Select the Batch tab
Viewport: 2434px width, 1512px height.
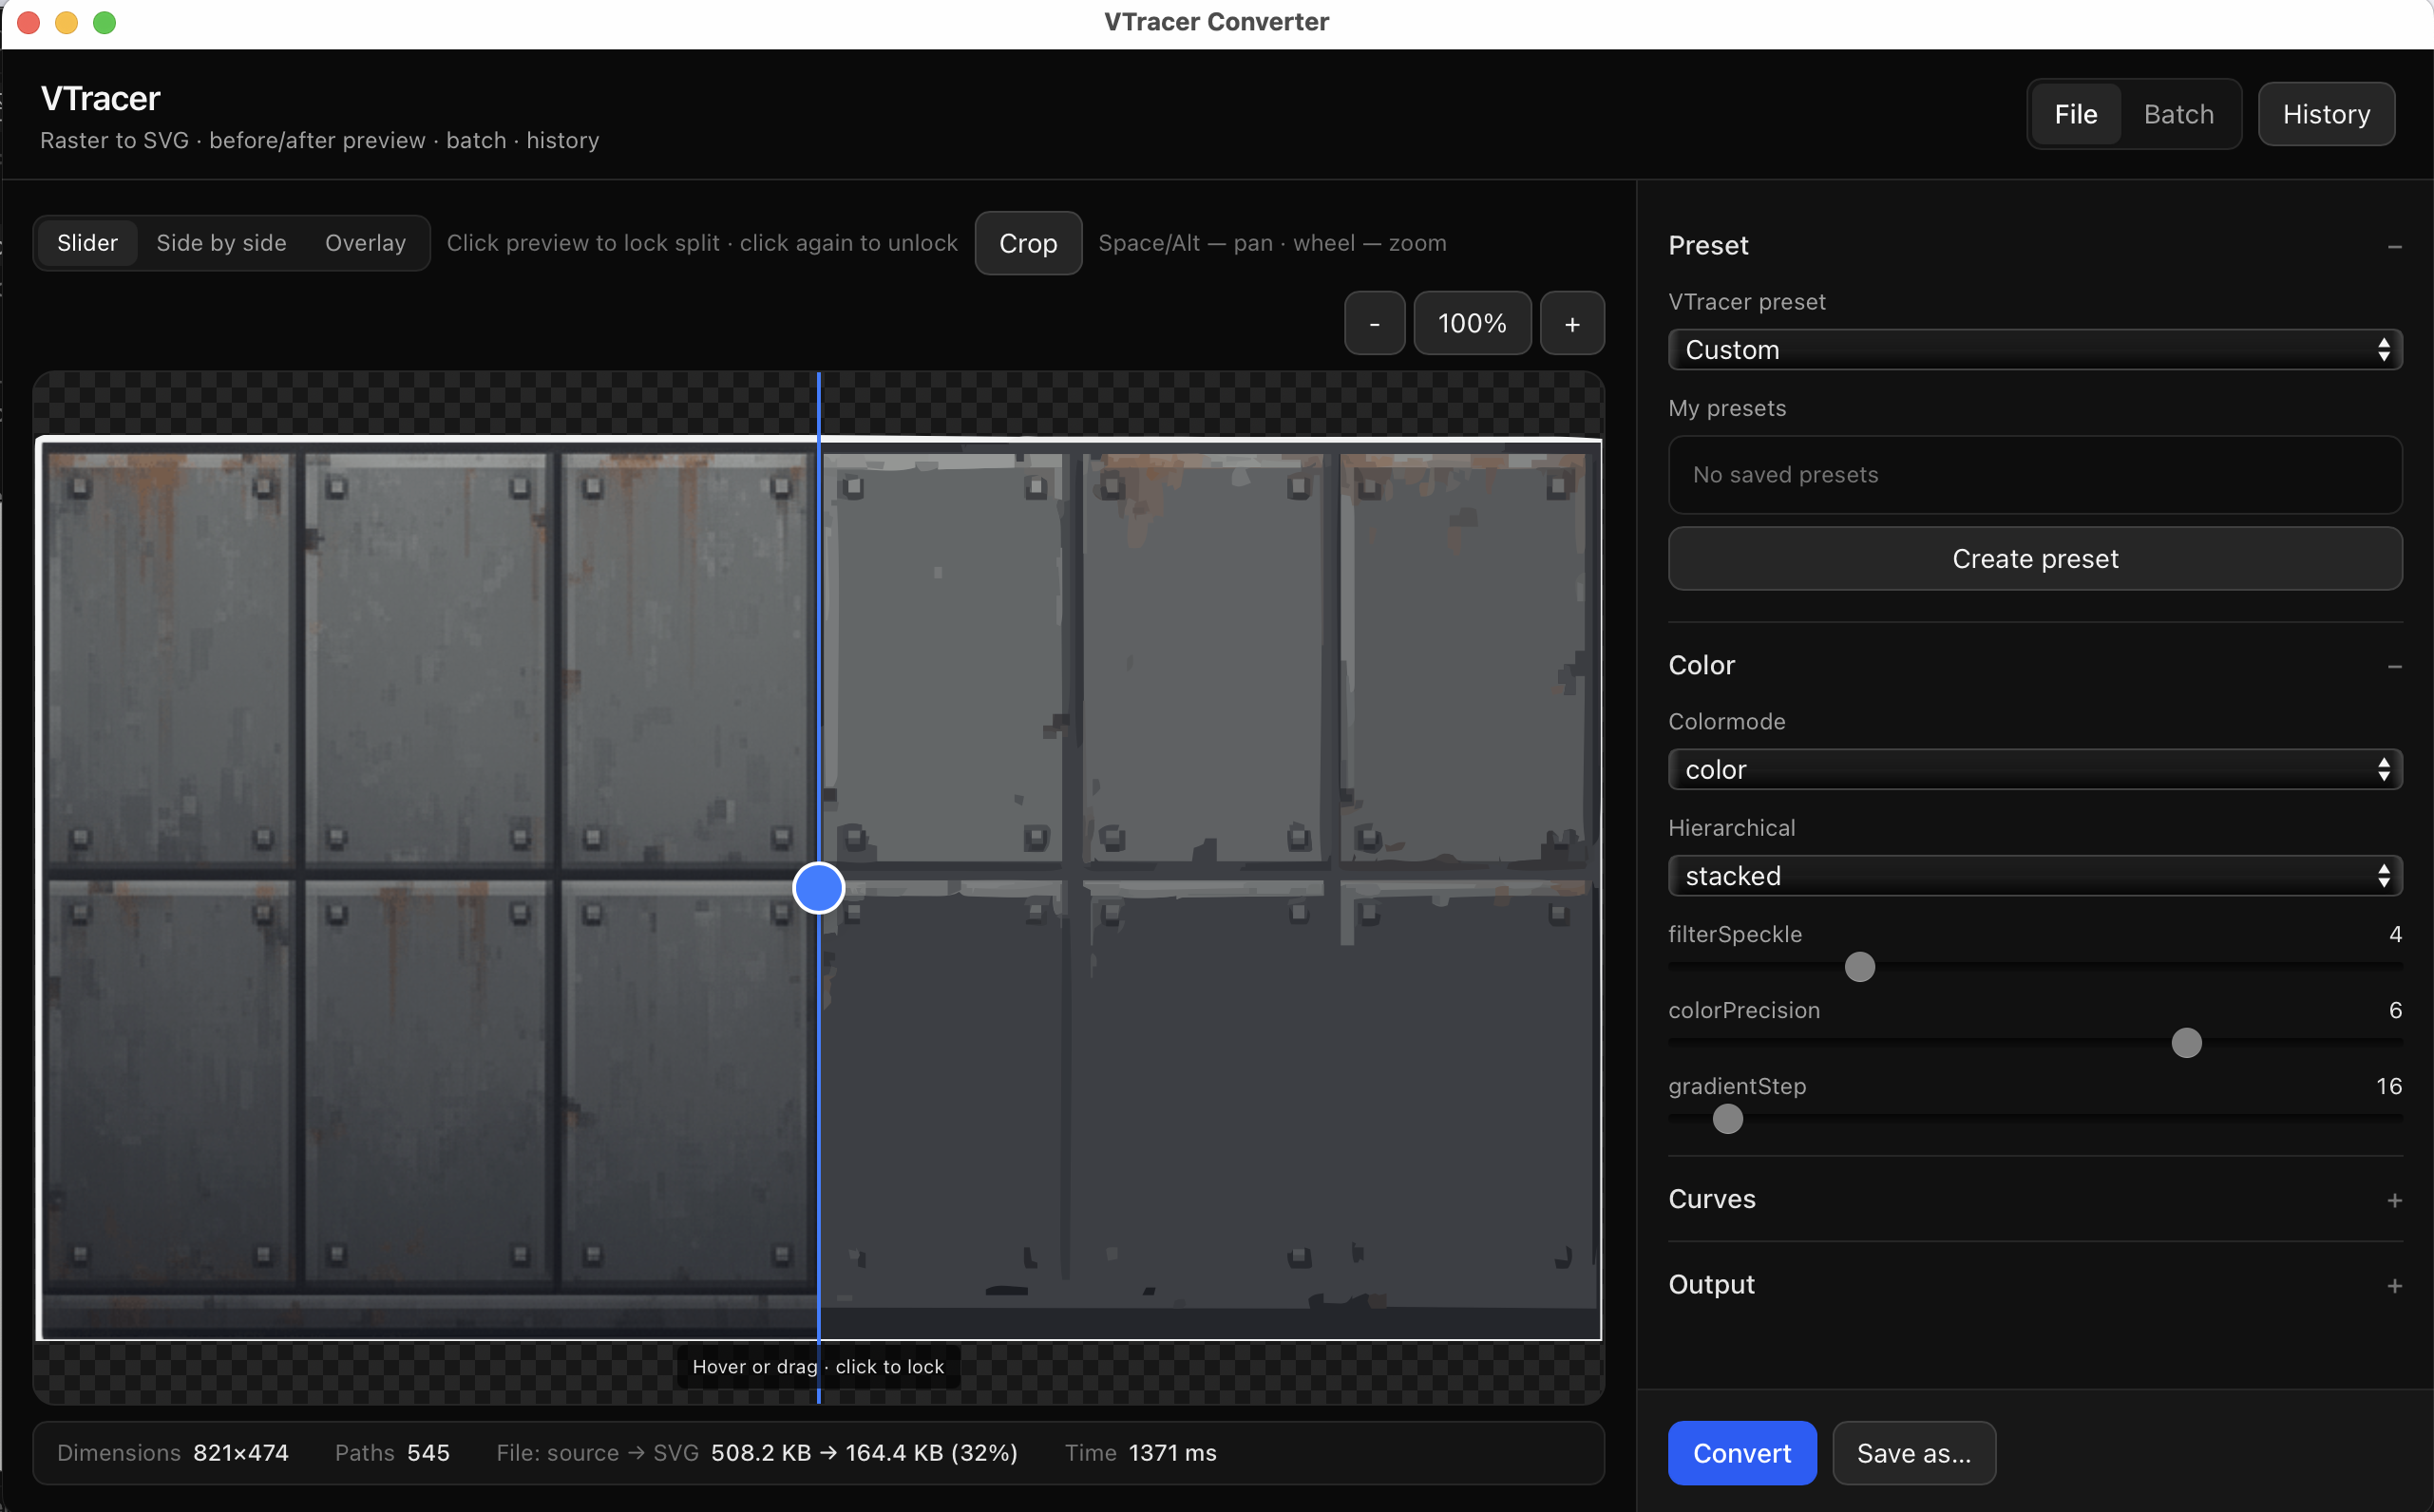2178,114
